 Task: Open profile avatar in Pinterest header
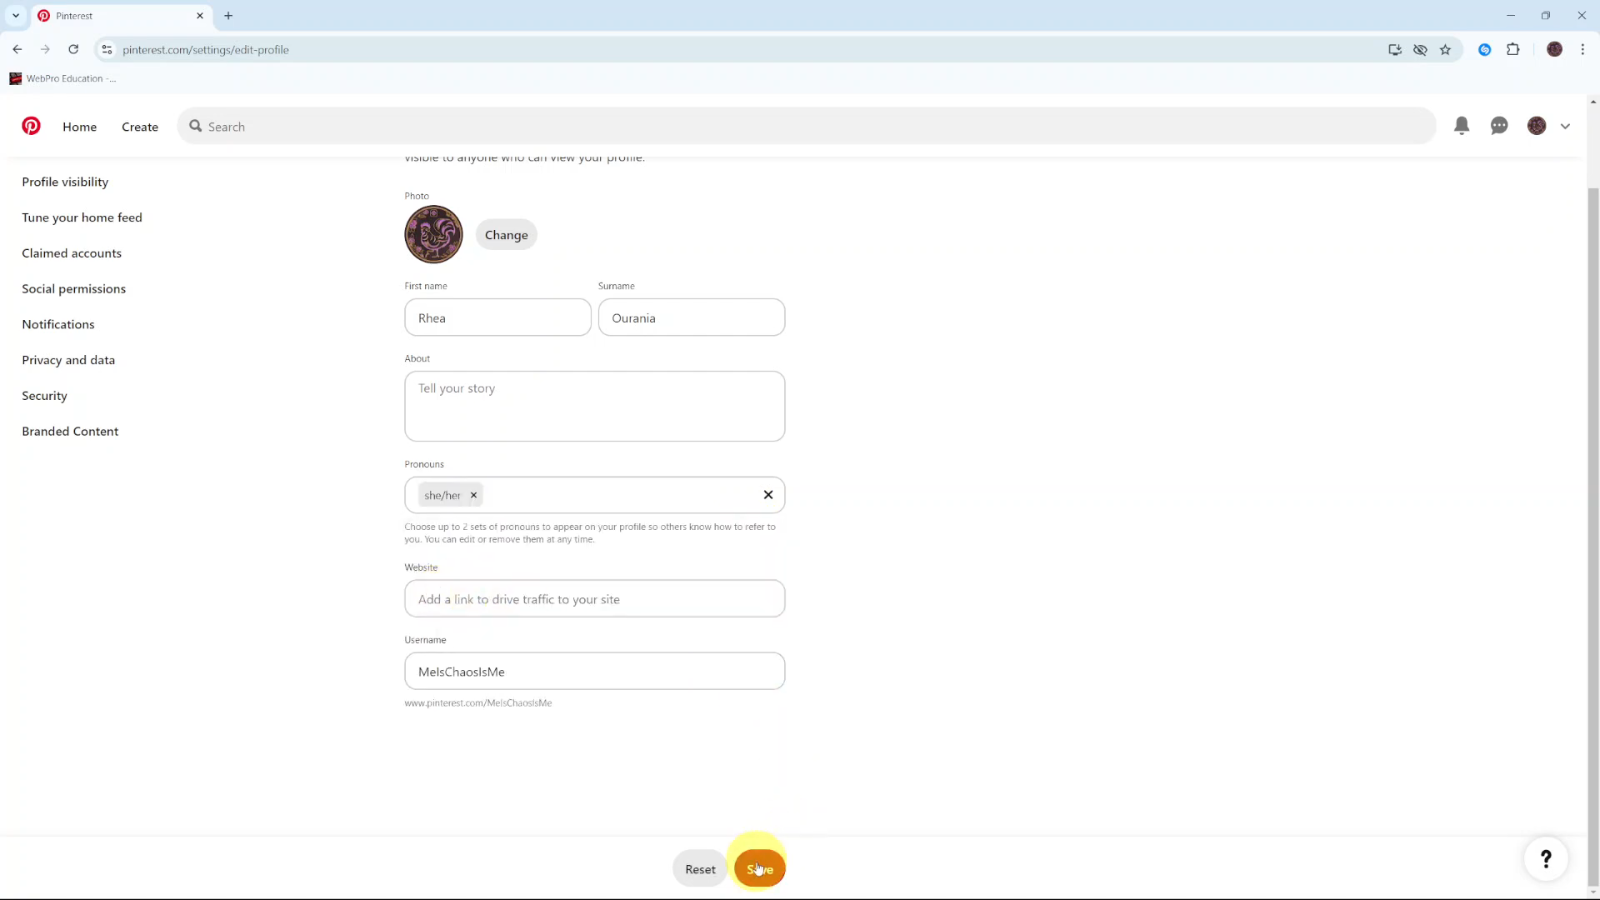[1537, 126]
